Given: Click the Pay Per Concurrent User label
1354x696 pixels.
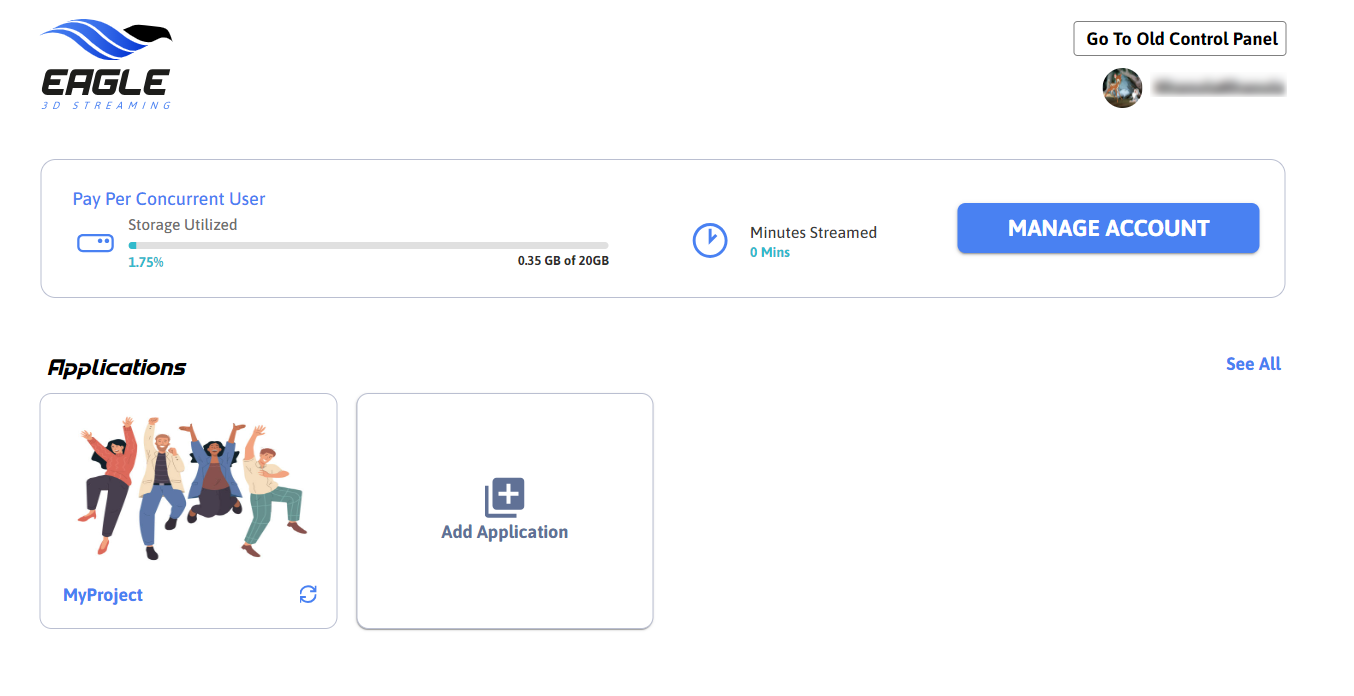Looking at the screenshot, I should pyautogui.click(x=169, y=199).
